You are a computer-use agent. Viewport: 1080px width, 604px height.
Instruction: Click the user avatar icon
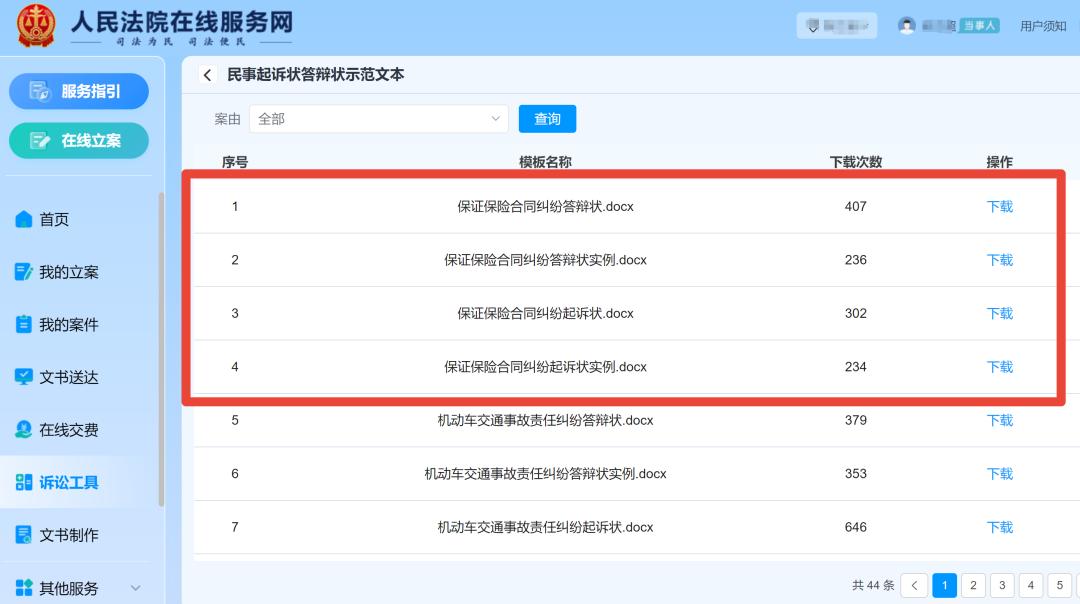coord(907,26)
